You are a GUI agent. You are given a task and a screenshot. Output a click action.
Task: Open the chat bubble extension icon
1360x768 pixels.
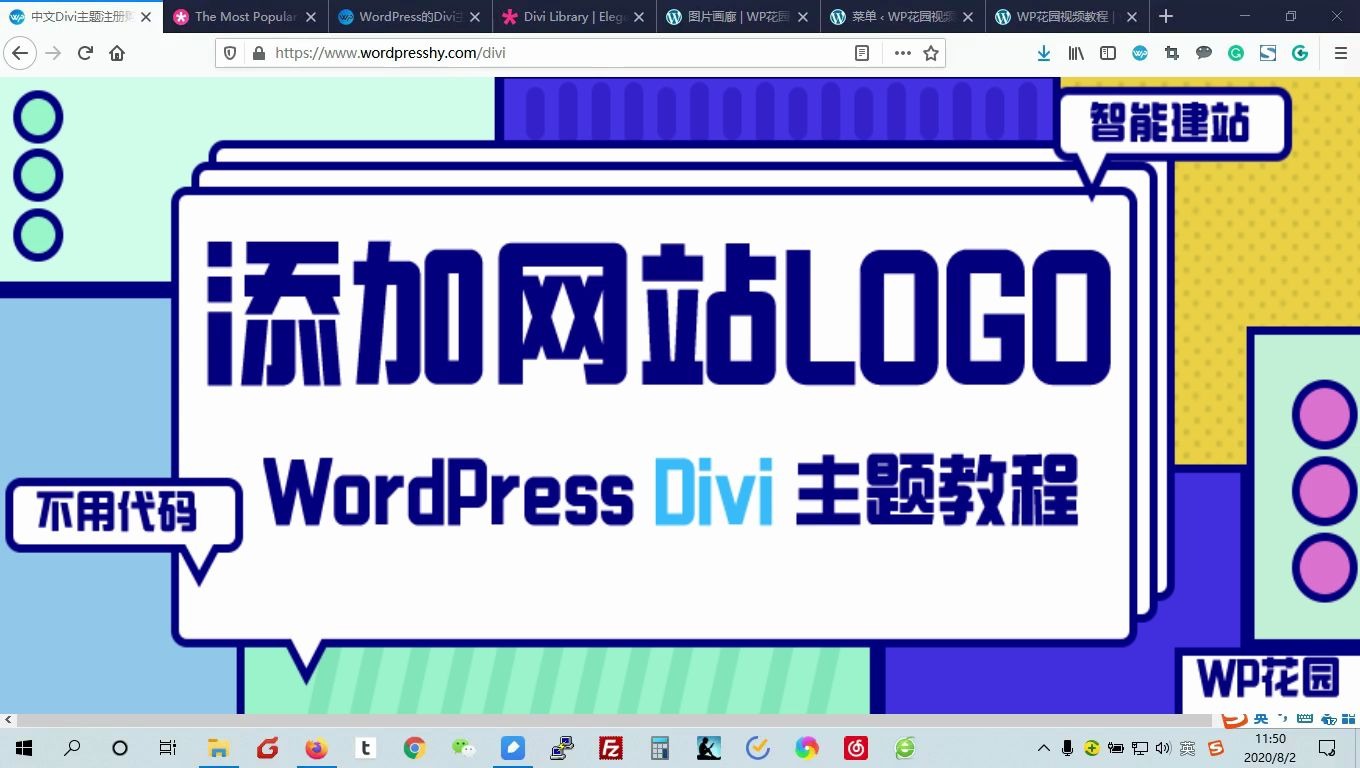coord(1204,53)
